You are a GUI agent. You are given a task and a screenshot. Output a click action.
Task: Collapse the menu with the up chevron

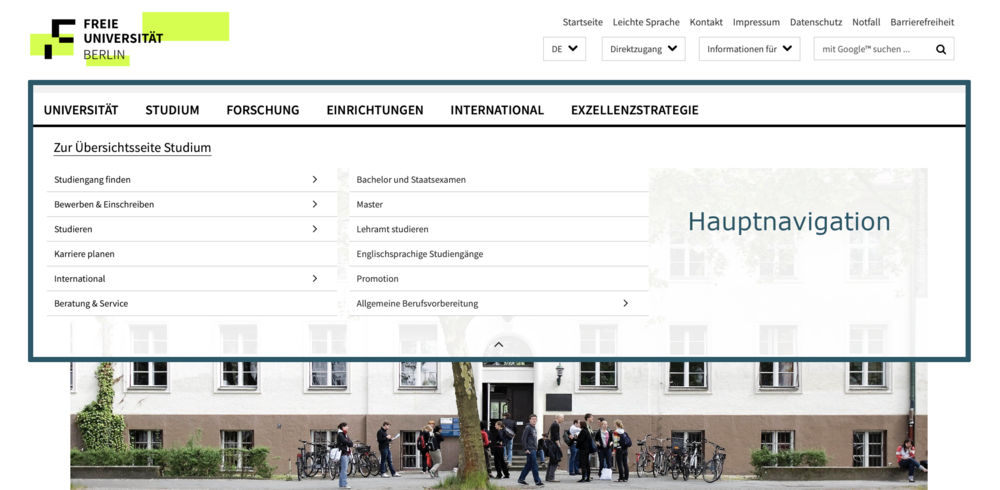[499, 345]
